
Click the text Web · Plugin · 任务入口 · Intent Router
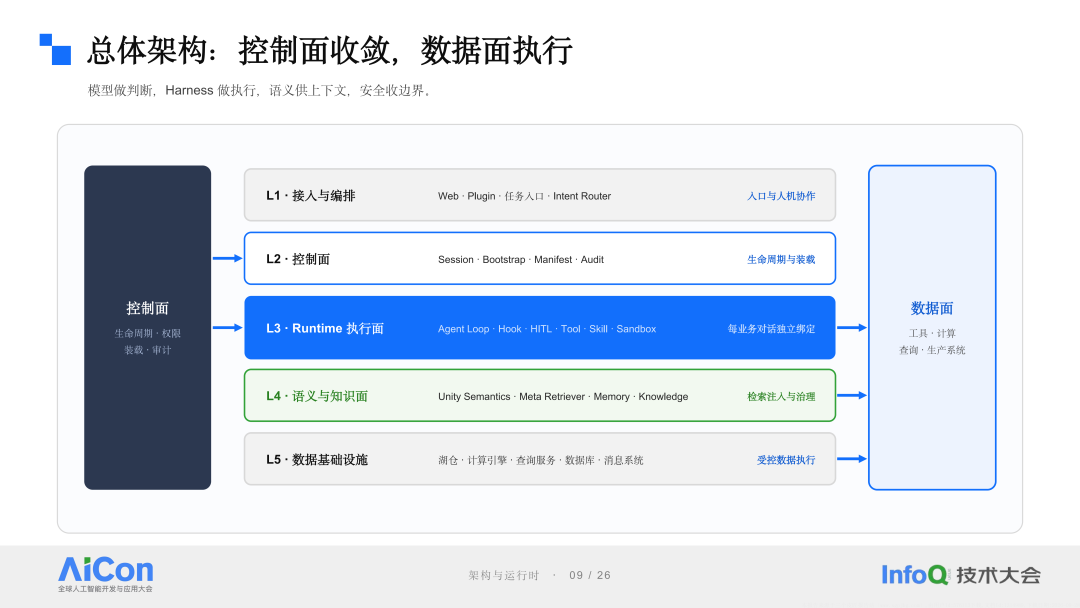coord(524,196)
